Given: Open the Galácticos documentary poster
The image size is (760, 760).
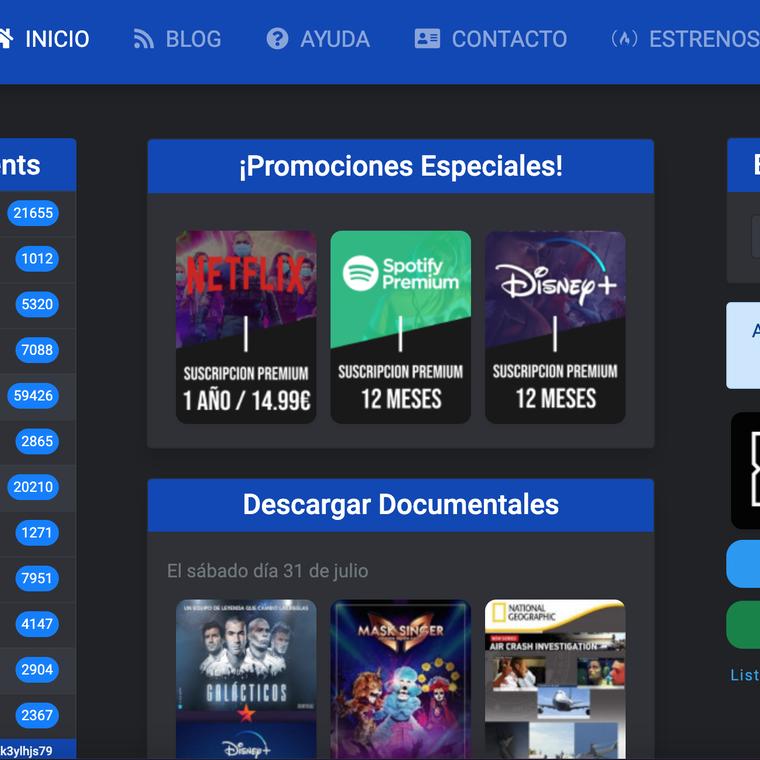Looking at the screenshot, I should pyautogui.click(x=246, y=678).
